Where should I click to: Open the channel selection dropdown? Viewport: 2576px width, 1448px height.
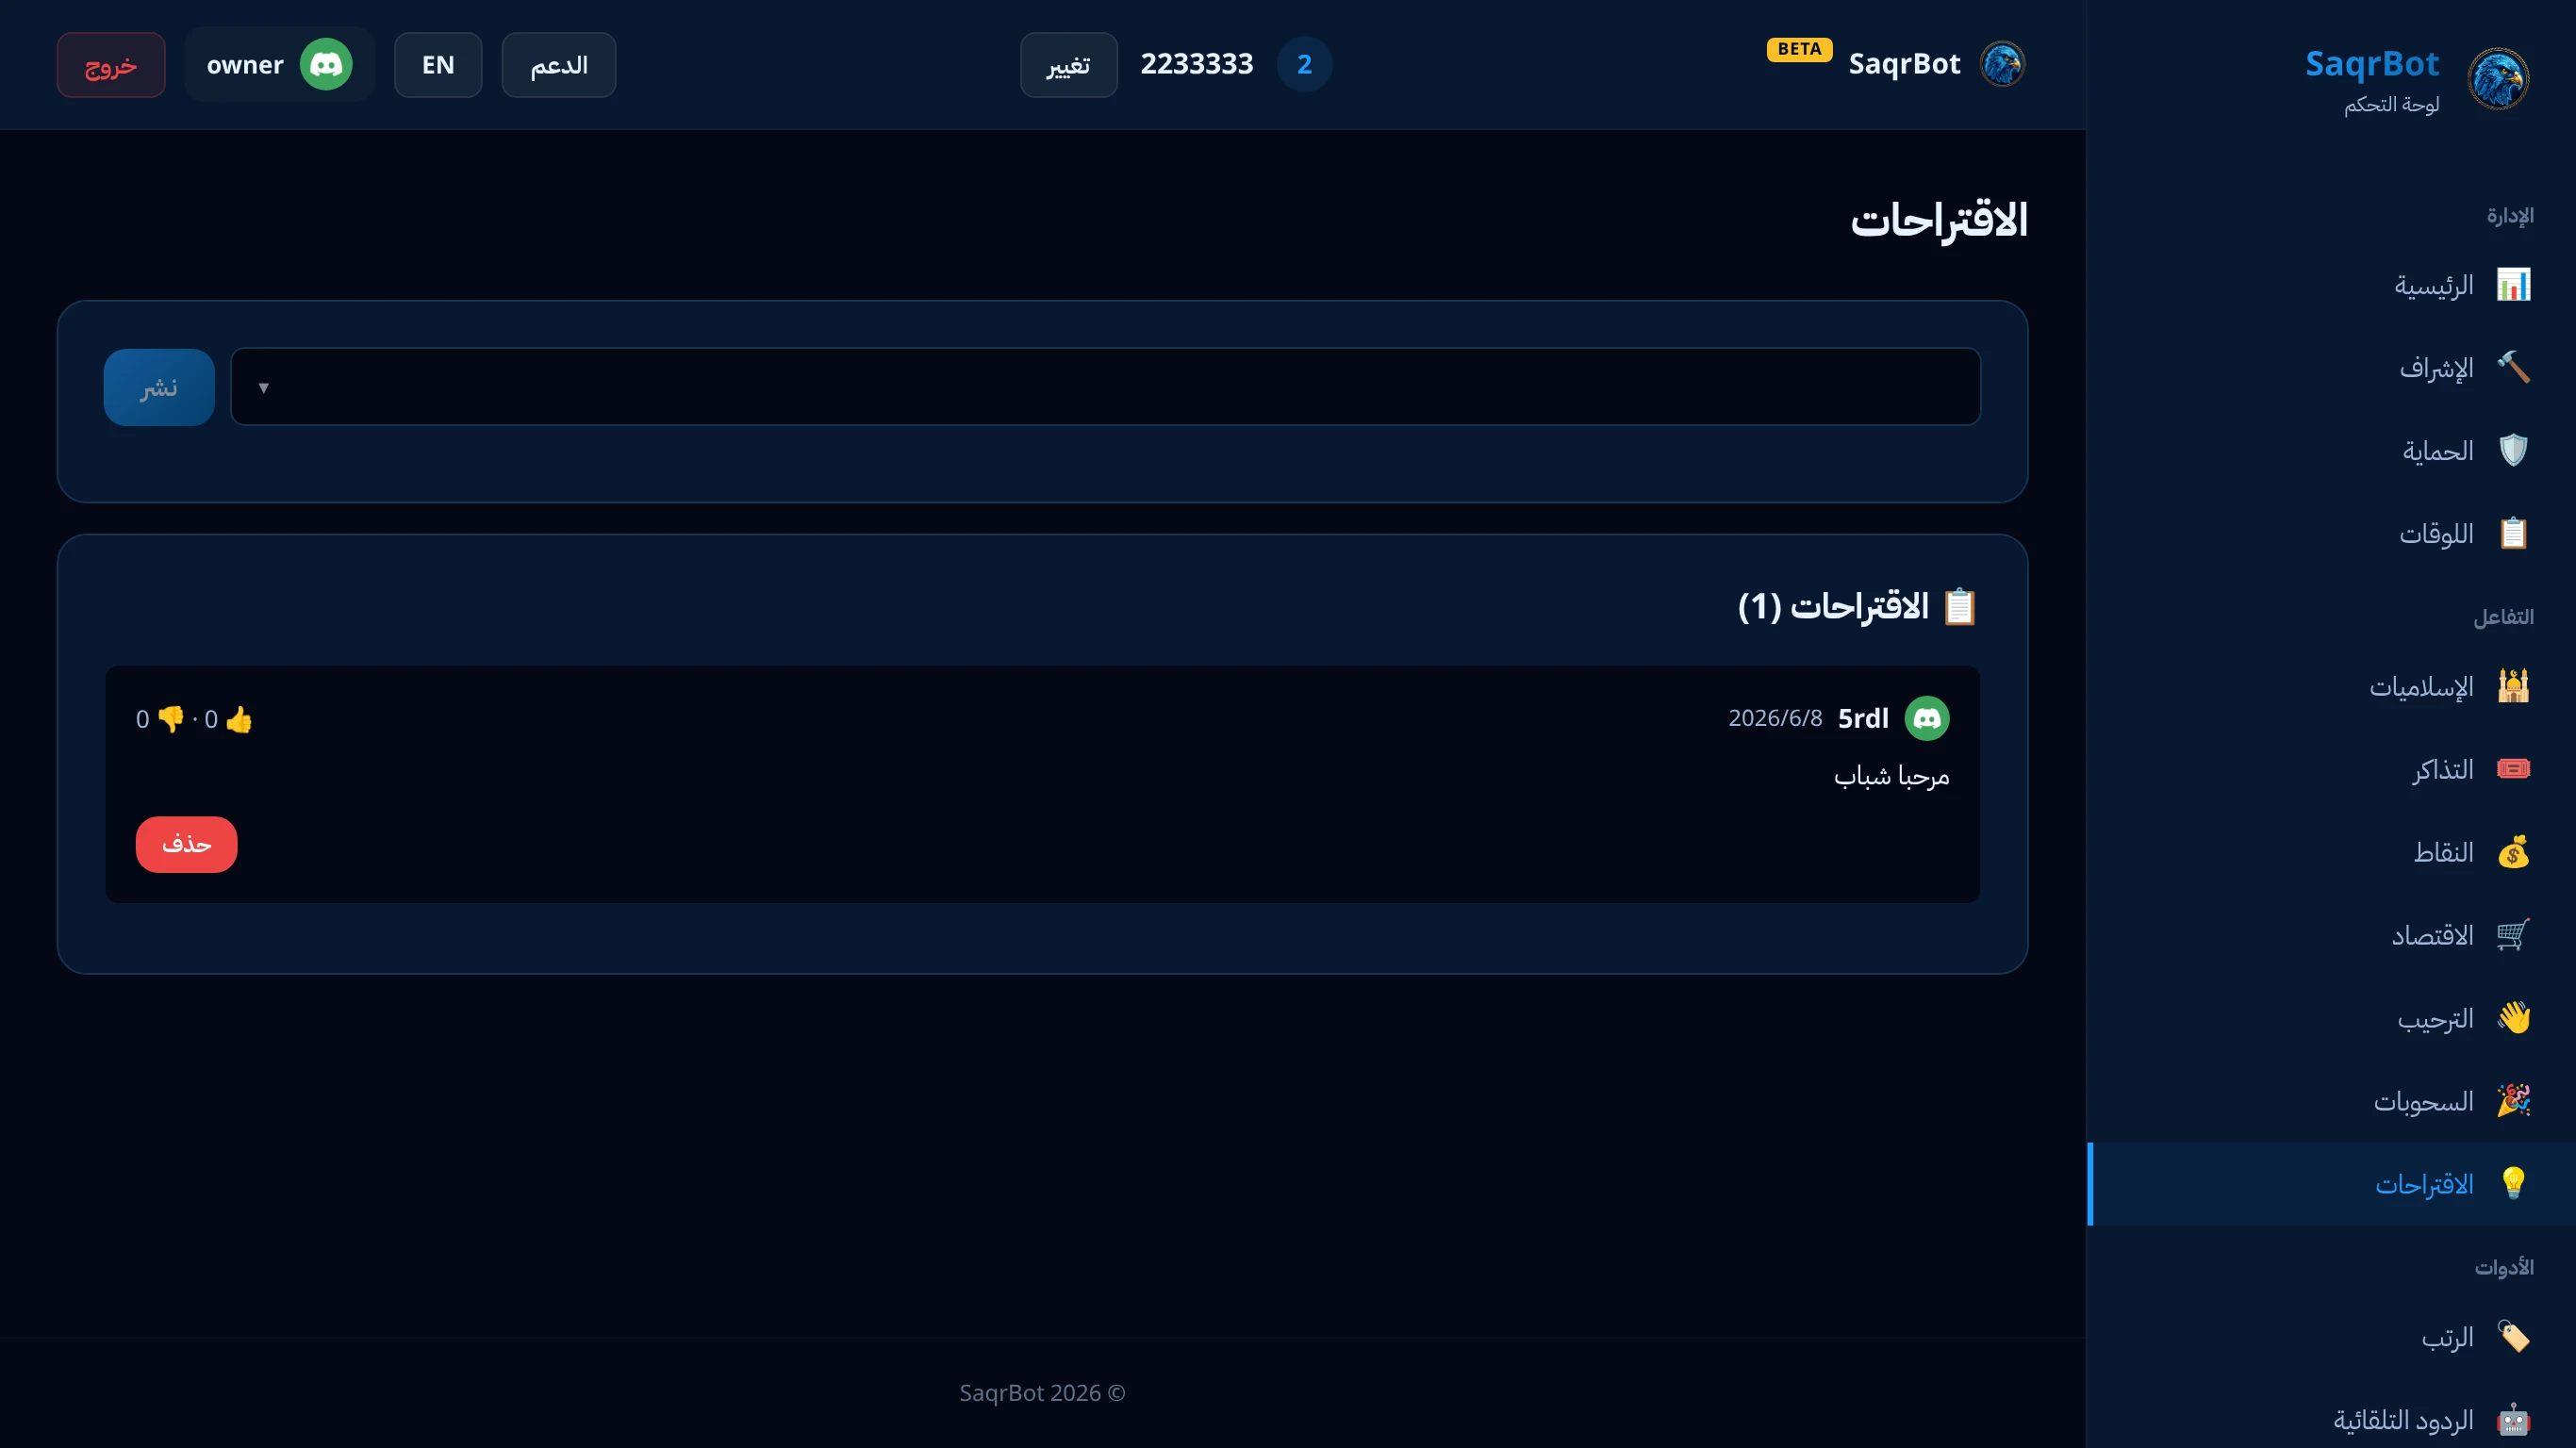[x=1105, y=387]
